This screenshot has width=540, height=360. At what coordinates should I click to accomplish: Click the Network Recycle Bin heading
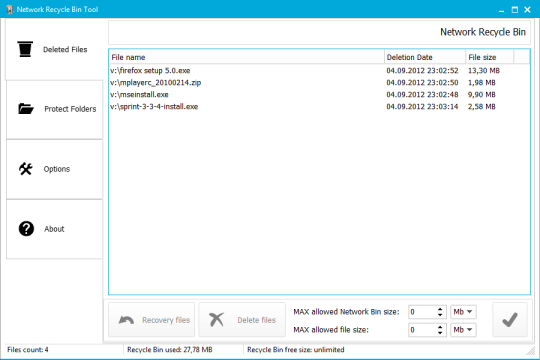click(483, 32)
